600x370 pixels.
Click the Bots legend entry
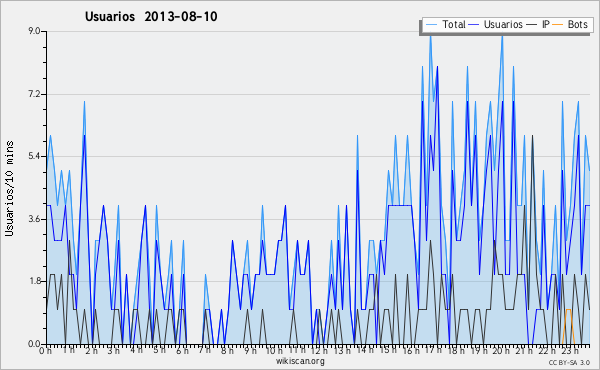coord(570,24)
